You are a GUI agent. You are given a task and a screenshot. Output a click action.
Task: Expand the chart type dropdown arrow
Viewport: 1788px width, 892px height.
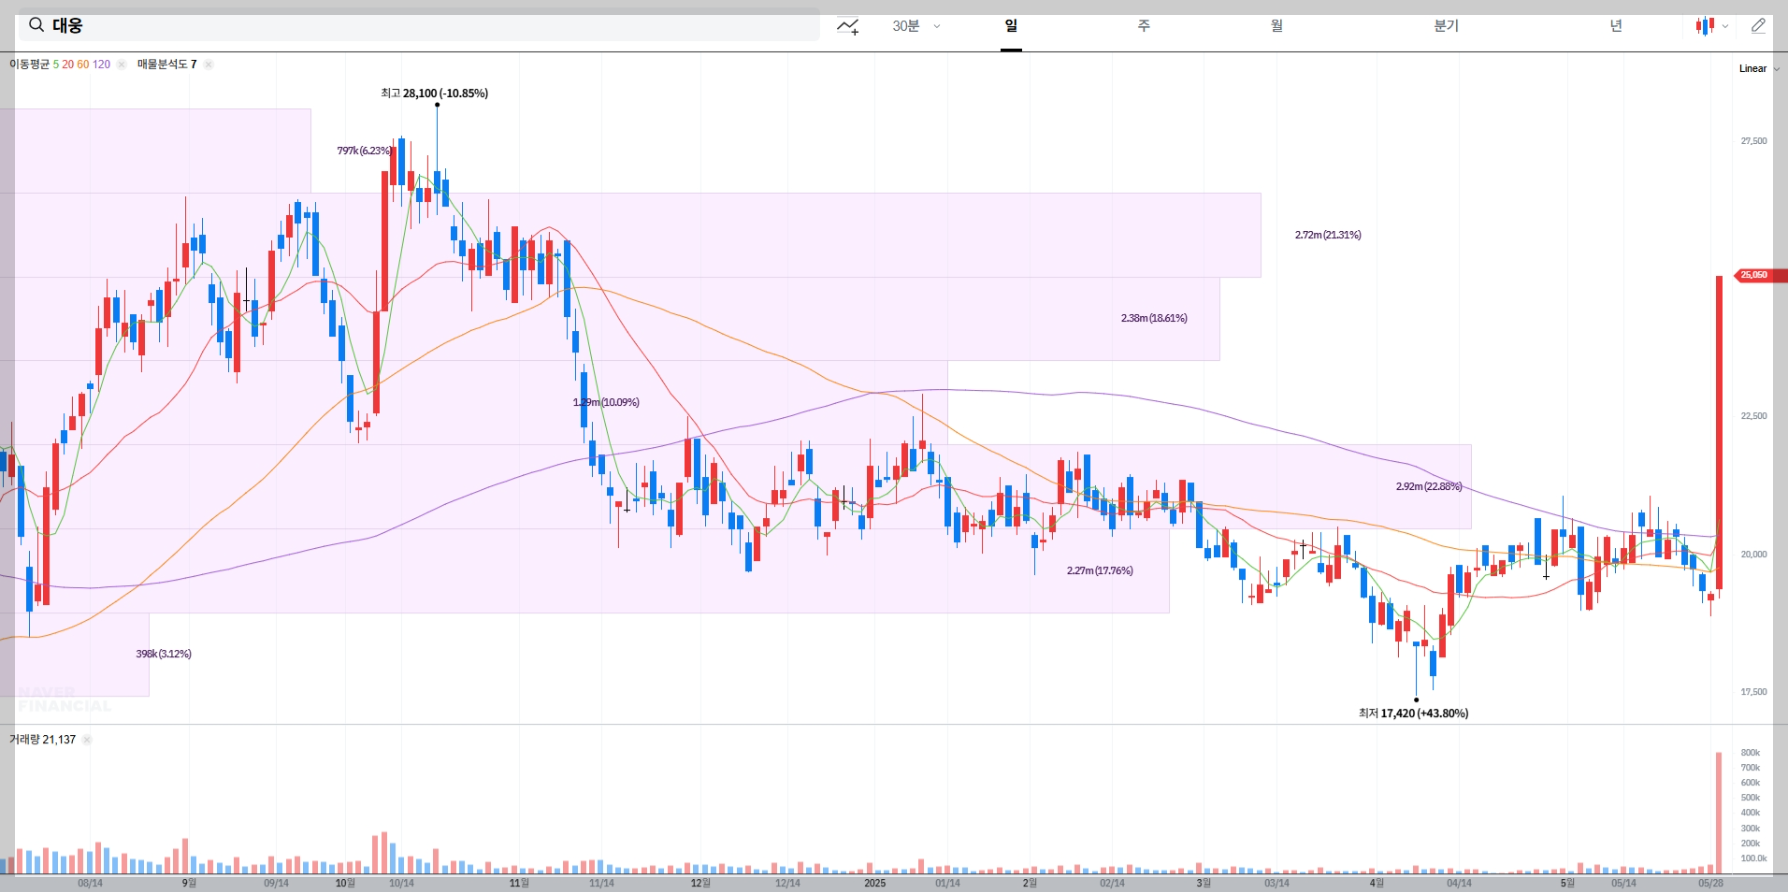tap(1725, 27)
